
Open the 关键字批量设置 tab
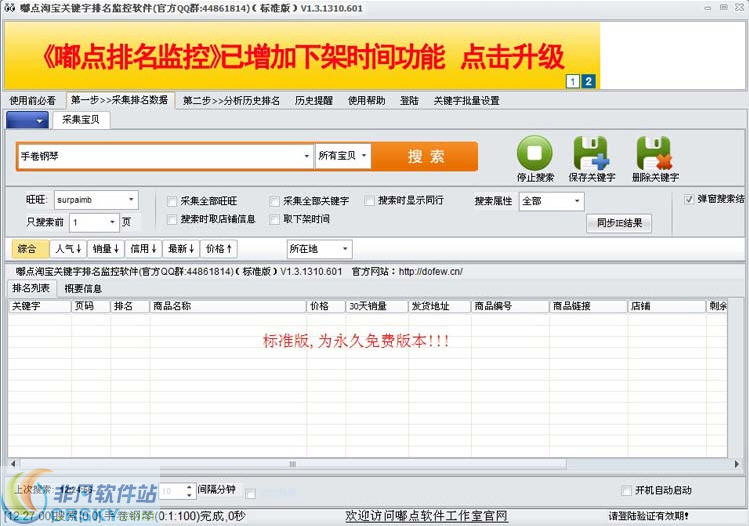[466, 101]
